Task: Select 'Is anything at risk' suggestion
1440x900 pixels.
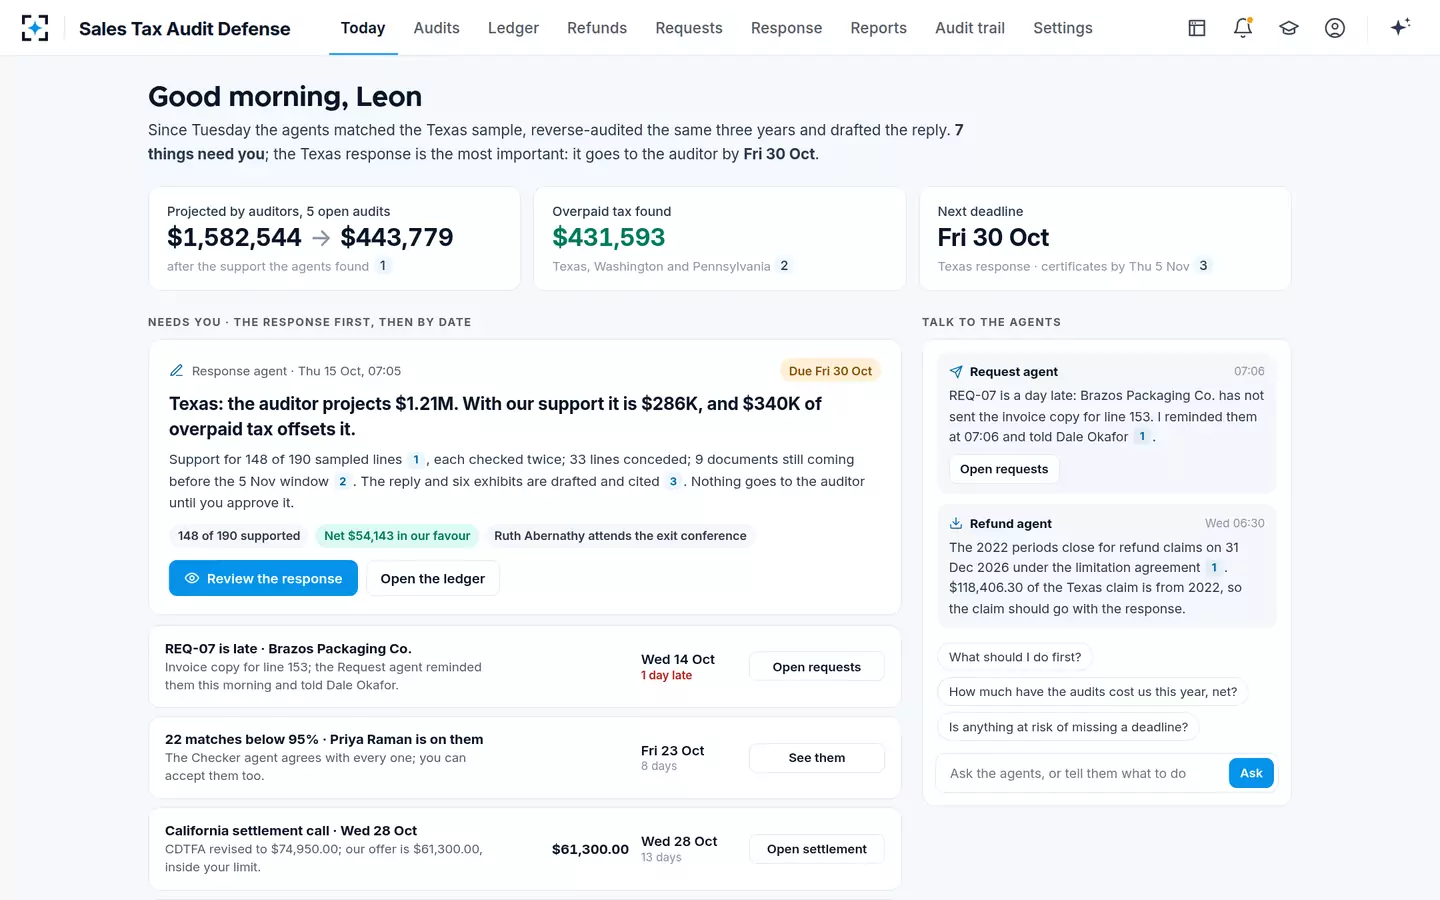Action: tap(1068, 727)
